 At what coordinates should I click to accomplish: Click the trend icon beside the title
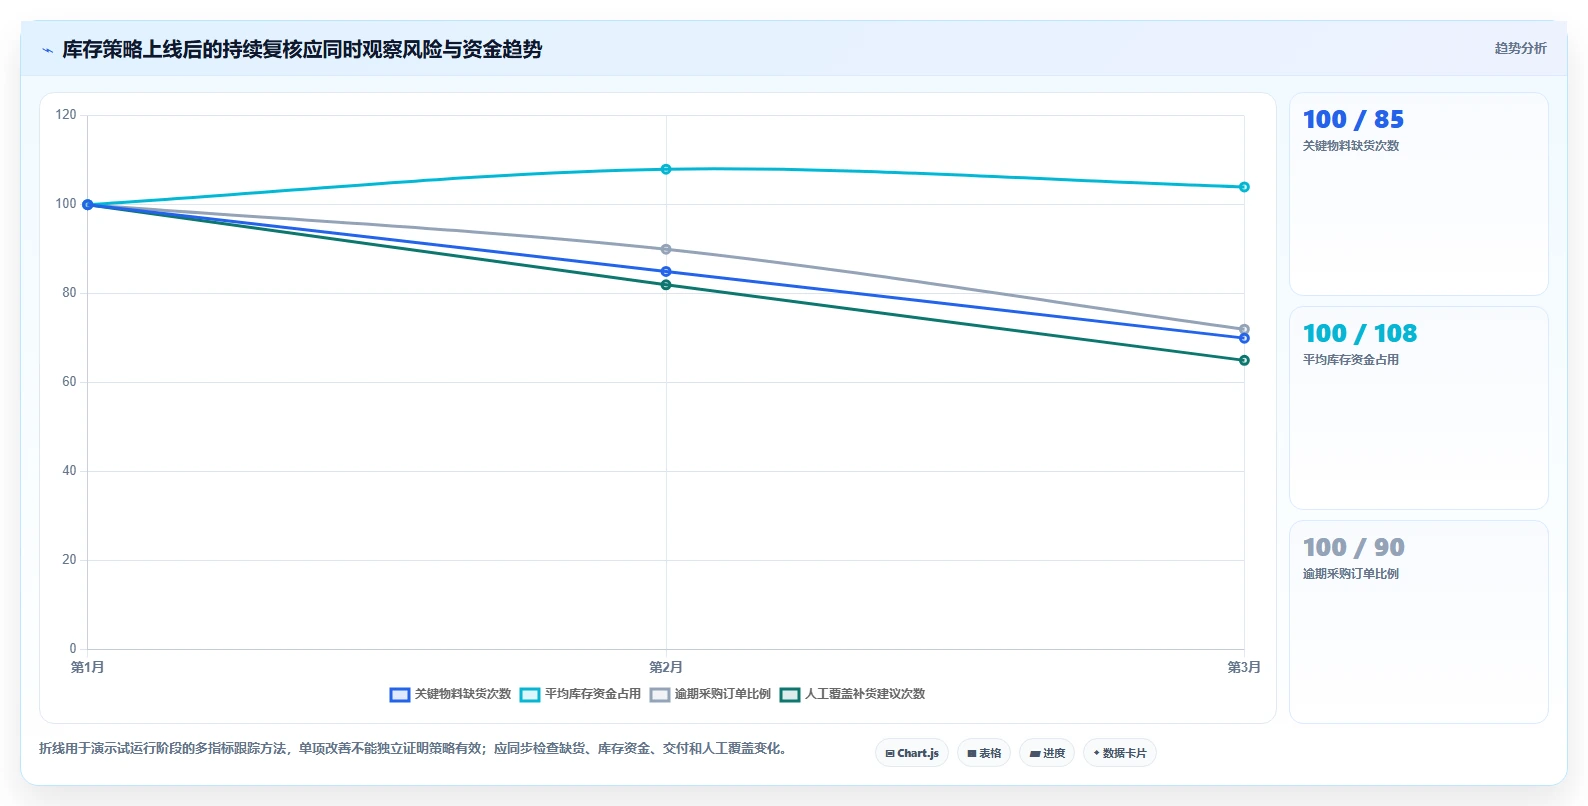click(x=47, y=50)
